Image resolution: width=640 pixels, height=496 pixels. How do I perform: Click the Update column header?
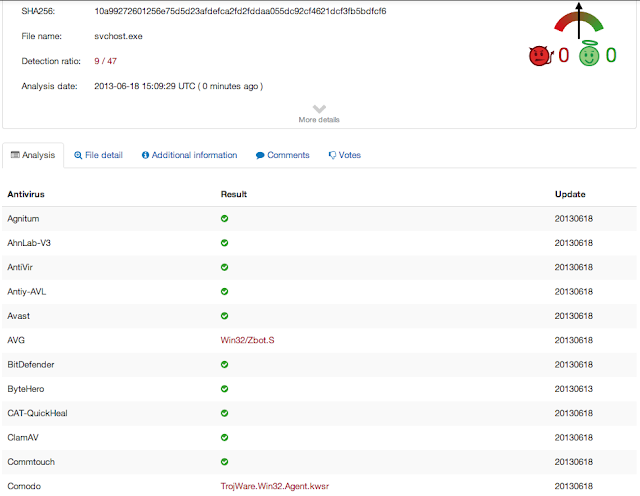(x=570, y=194)
